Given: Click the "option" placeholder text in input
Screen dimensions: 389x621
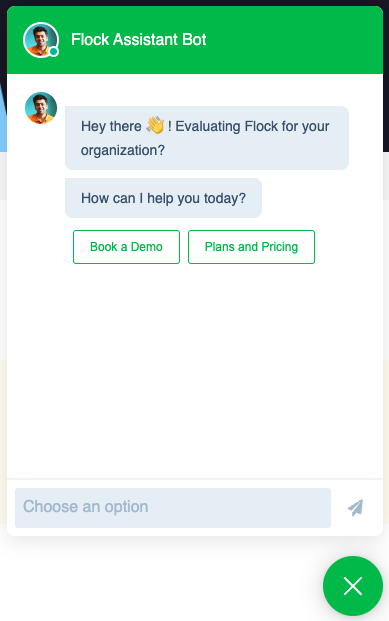Looking at the screenshot, I should pyautogui.click(x=126, y=507).
